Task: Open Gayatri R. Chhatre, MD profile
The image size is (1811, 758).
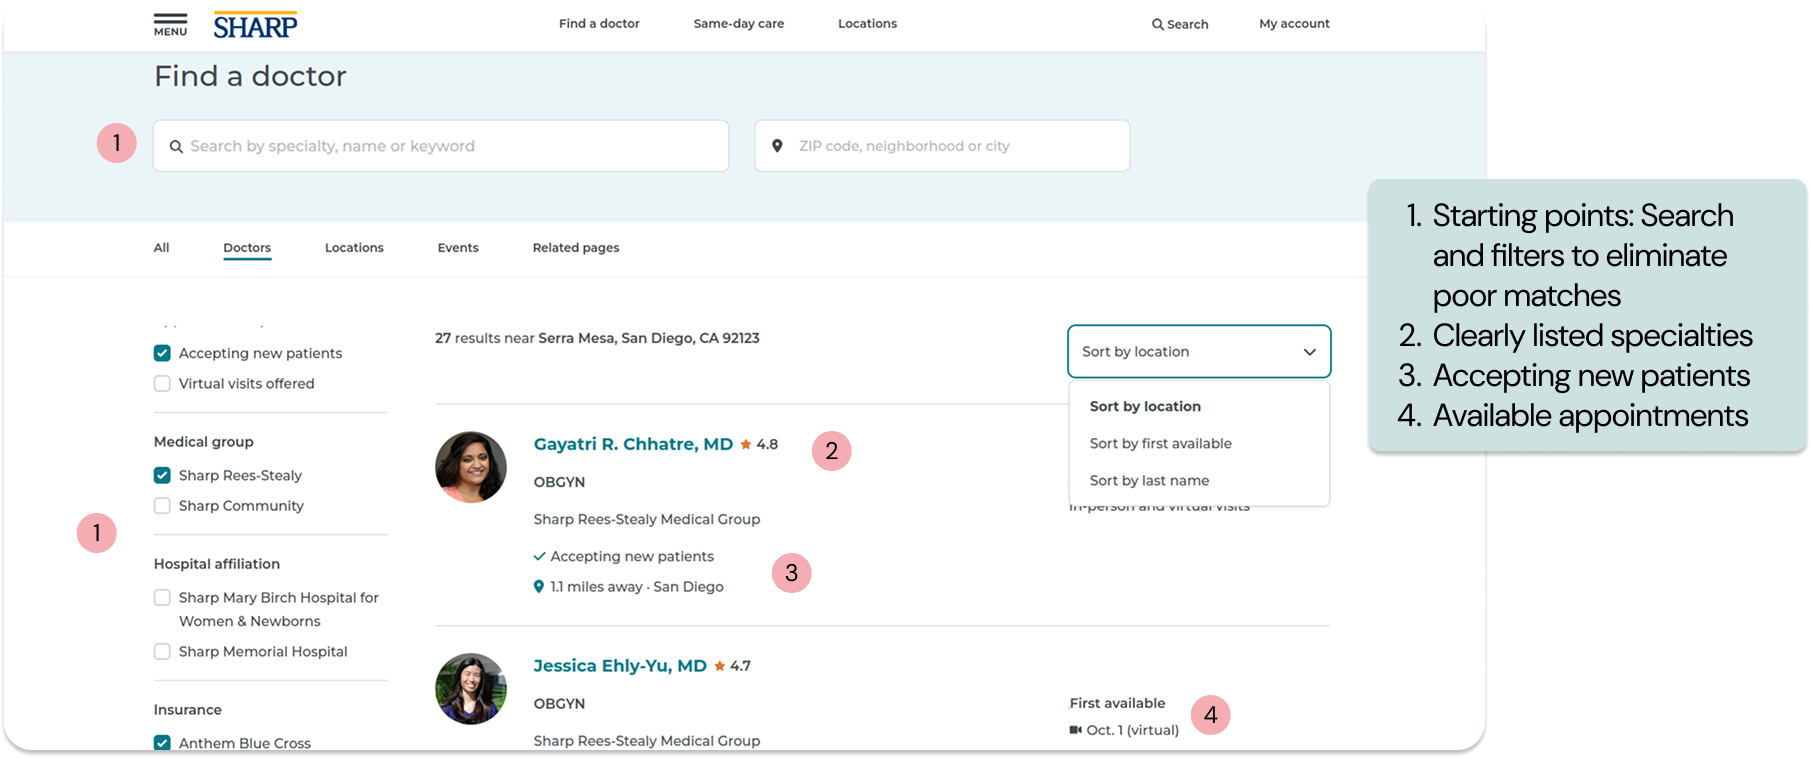Action: pyautogui.click(x=633, y=444)
